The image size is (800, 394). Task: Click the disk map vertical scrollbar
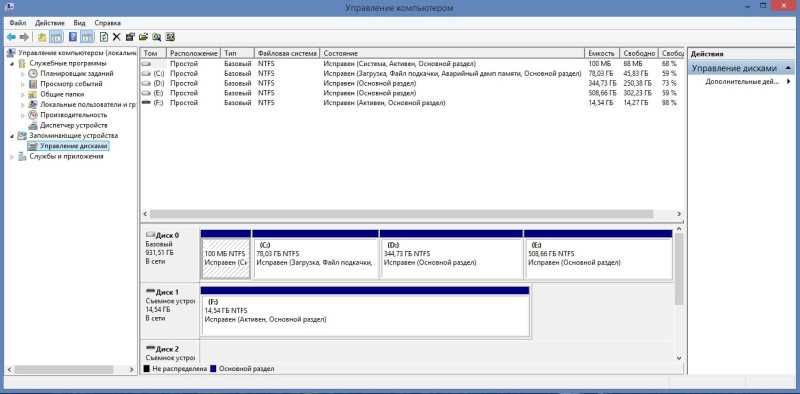(x=679, y=269)
